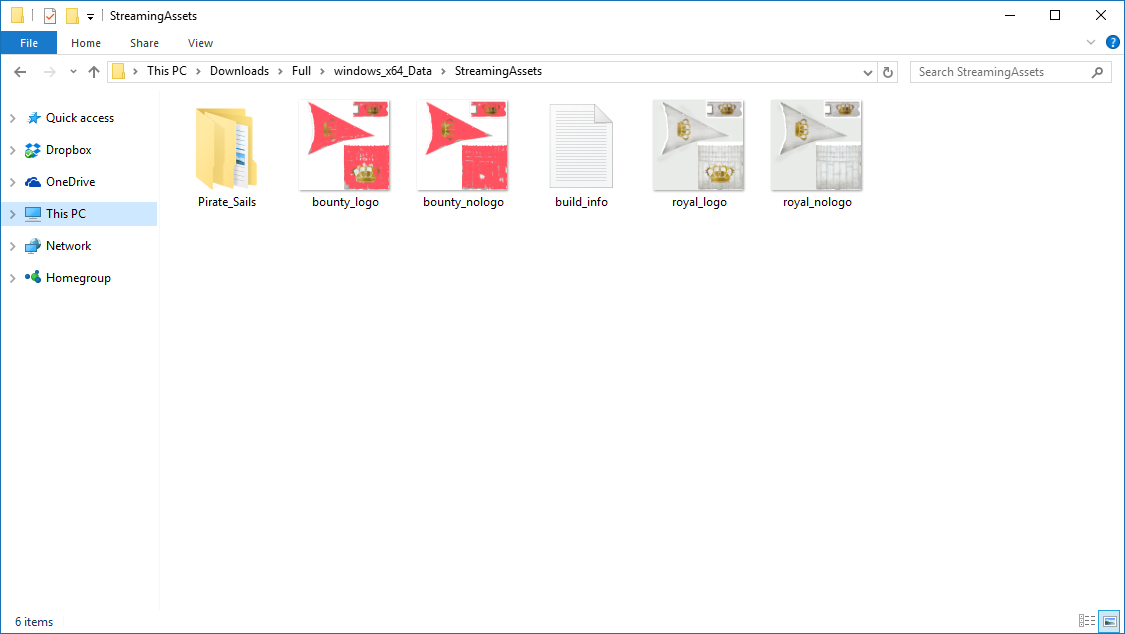Screen dimensions: 1125x634
Task: Open the recent locations dropdown arrow
Action: pyautogui.click(x=73, y=72)
